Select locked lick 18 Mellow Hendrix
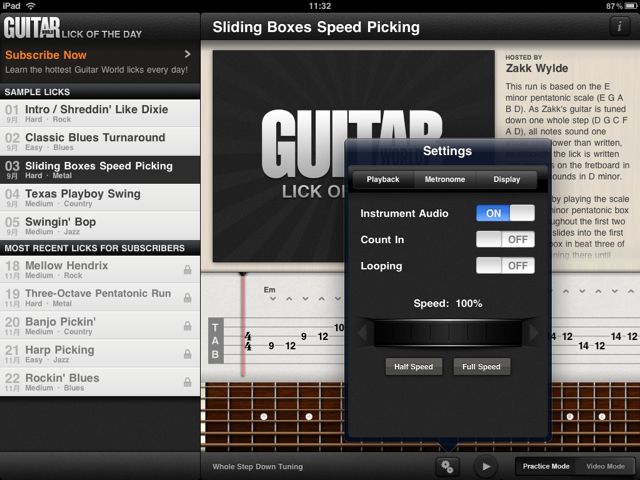Image resolution: width=640 pixels, height=480 pixels. [100, 269]
